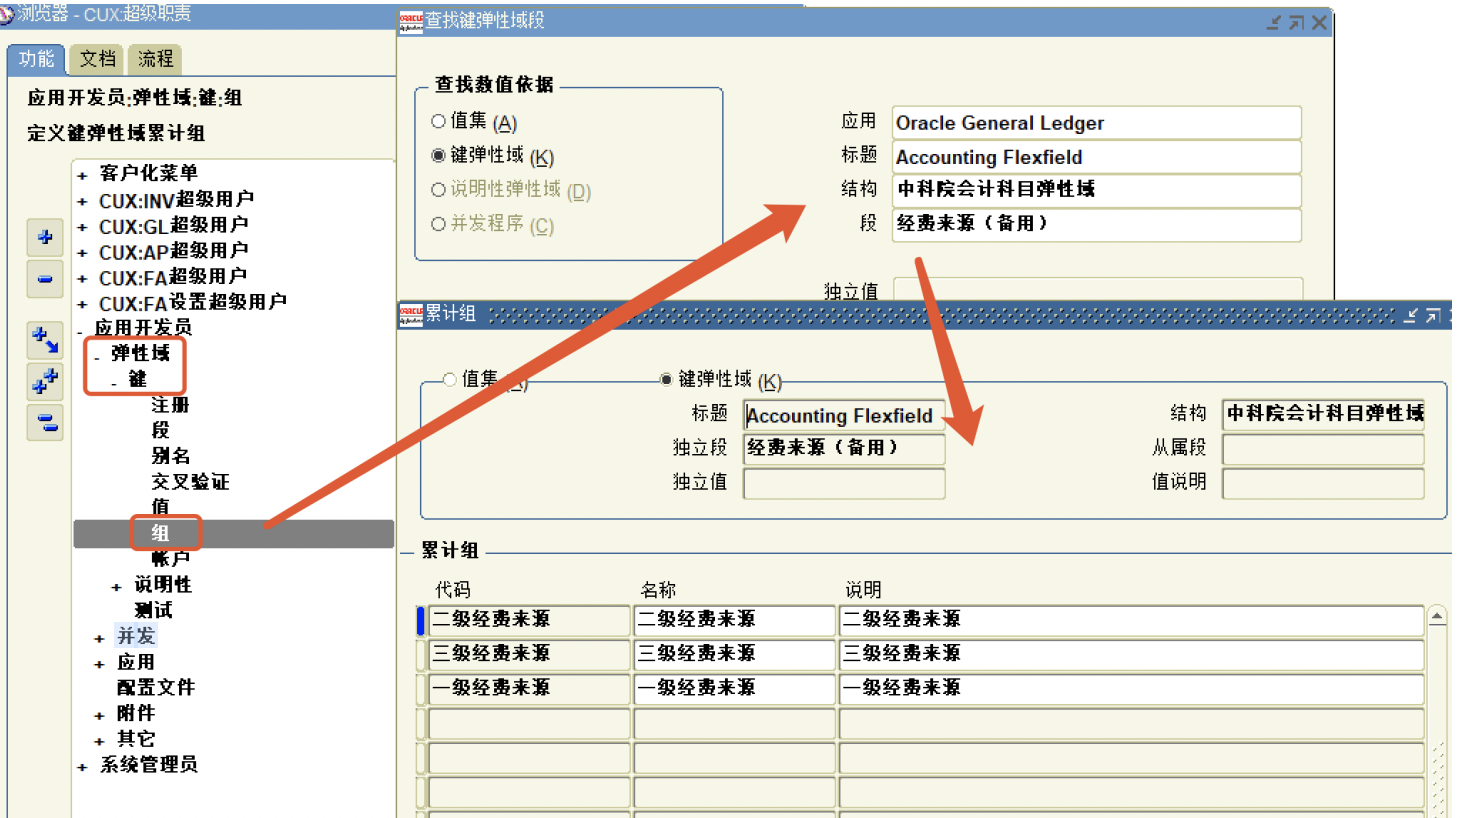1460x818 pixels.
Task: Maximize the 查找键弹性域段 window
Action: 1296,22
